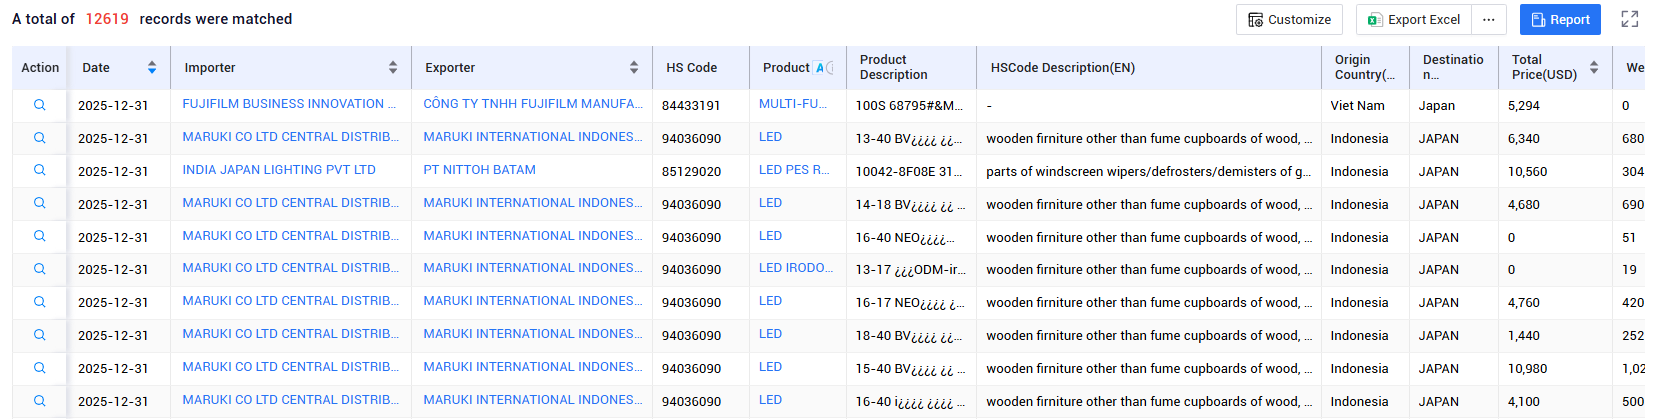Click origin country Viet Nam cell

(1357, 105)
